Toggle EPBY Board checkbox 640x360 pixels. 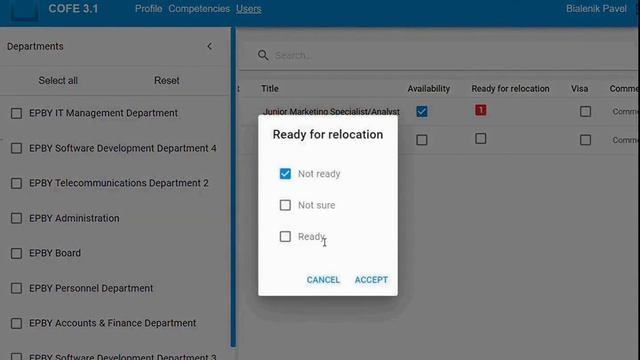16,253
